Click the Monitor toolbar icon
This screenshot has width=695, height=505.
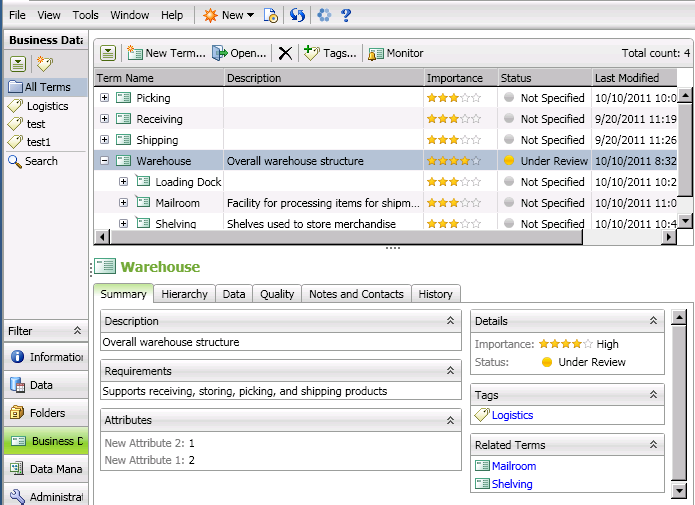coord(376,53)
